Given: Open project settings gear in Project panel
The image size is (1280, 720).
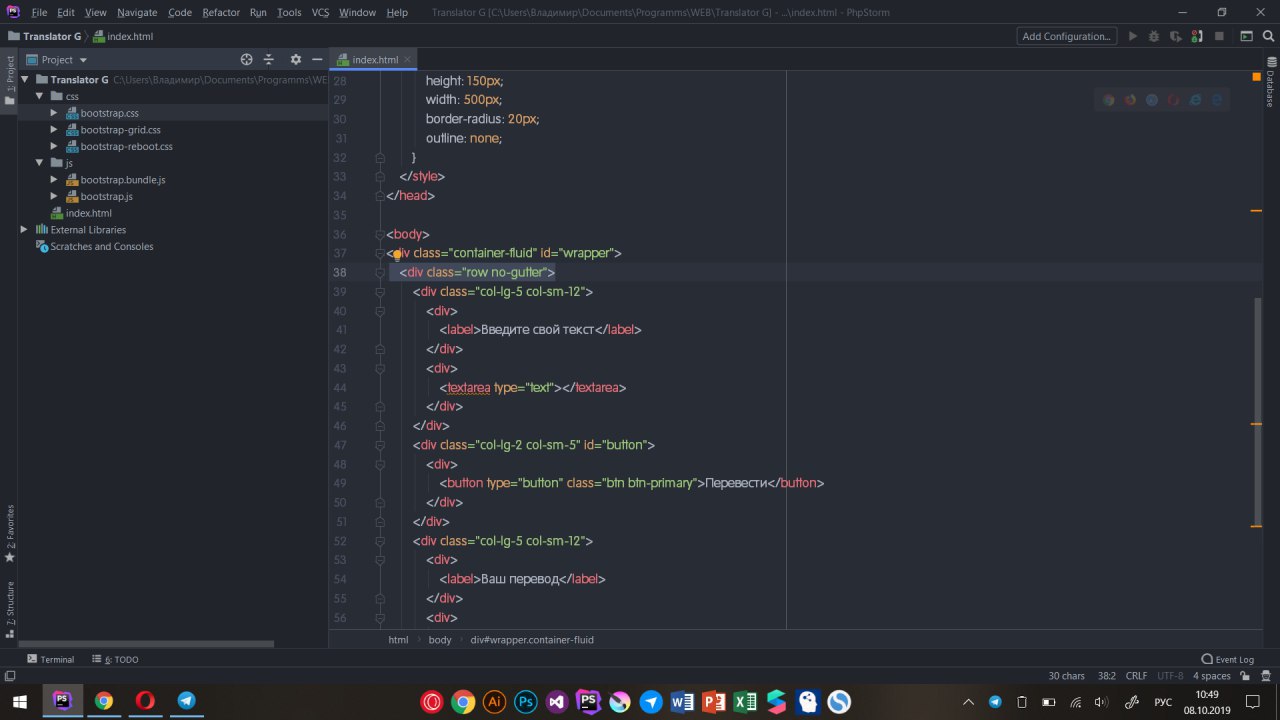Looking at the screenshot, I should pyautogui.click(x=295, y=60).
